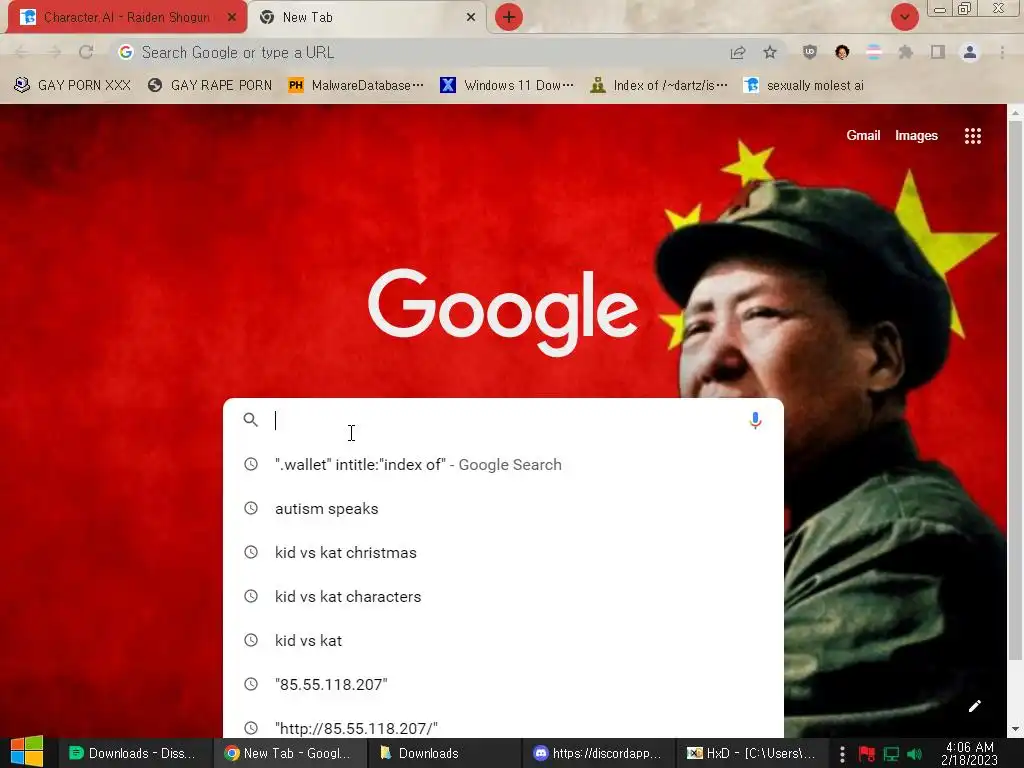Screen dimensions: 1024x768
Task: Open the network monitor tray icon
Action: click(891, 754)
